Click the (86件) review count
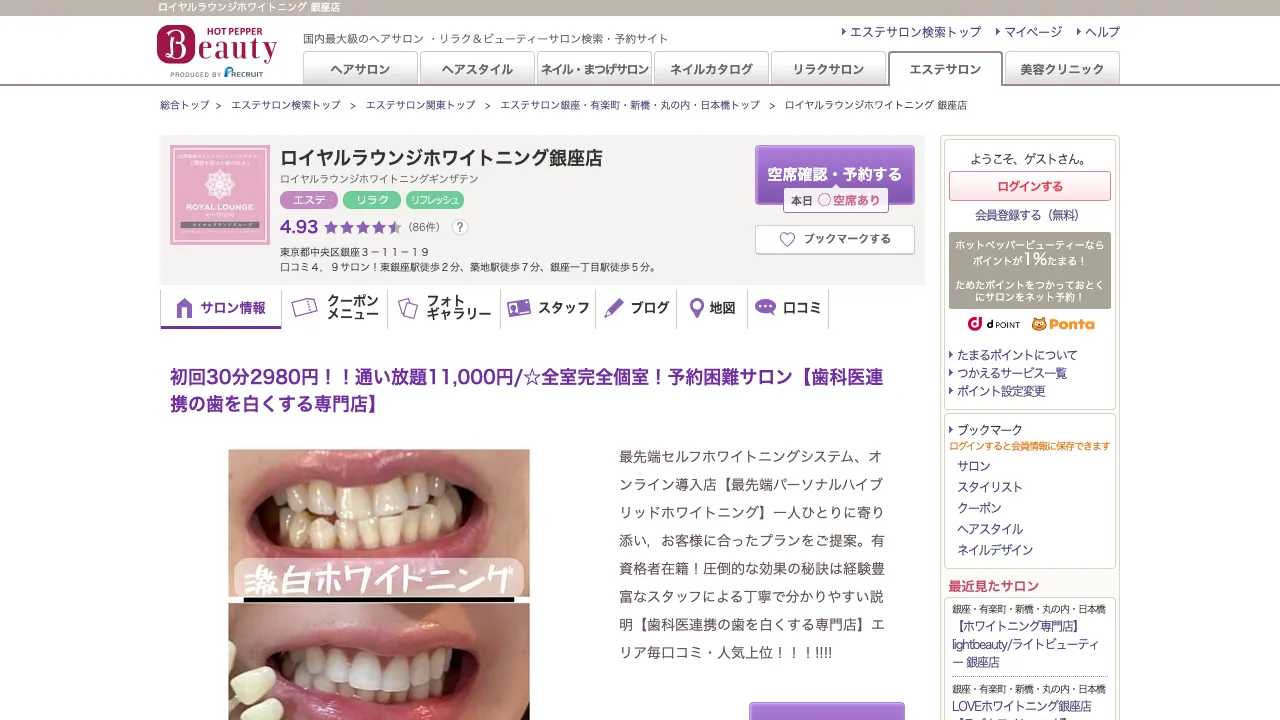The width and height of the screenshot is (1280, 720). [424, 227]
